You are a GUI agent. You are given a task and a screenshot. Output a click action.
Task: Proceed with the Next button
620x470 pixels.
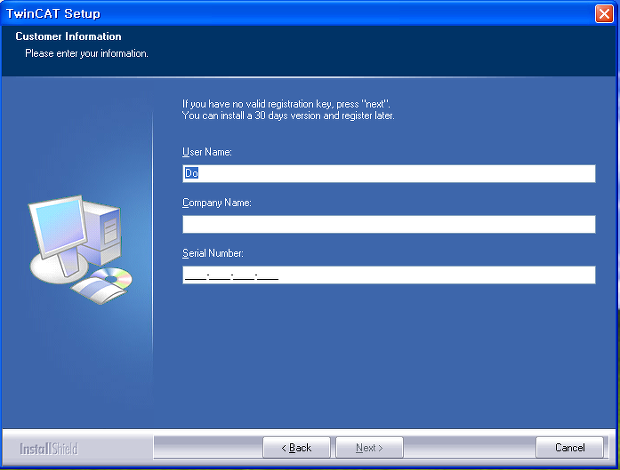point(369,447)
